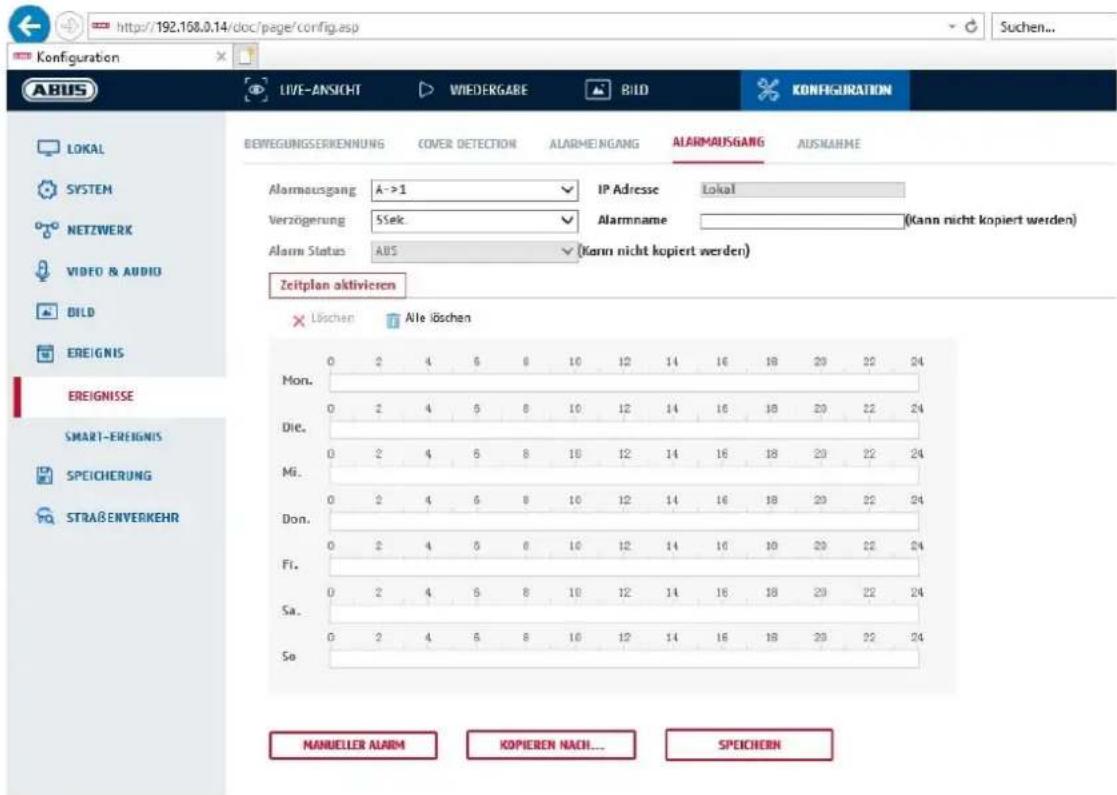
Task: Click the Speicherung disk icon in sidebar
Action: point(45,475)
